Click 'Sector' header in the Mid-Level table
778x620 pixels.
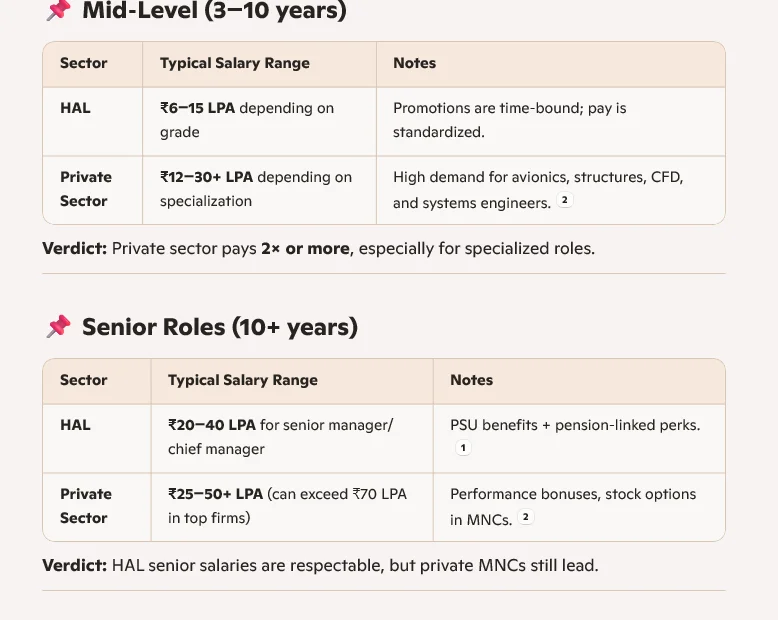(x=83, y=63)
